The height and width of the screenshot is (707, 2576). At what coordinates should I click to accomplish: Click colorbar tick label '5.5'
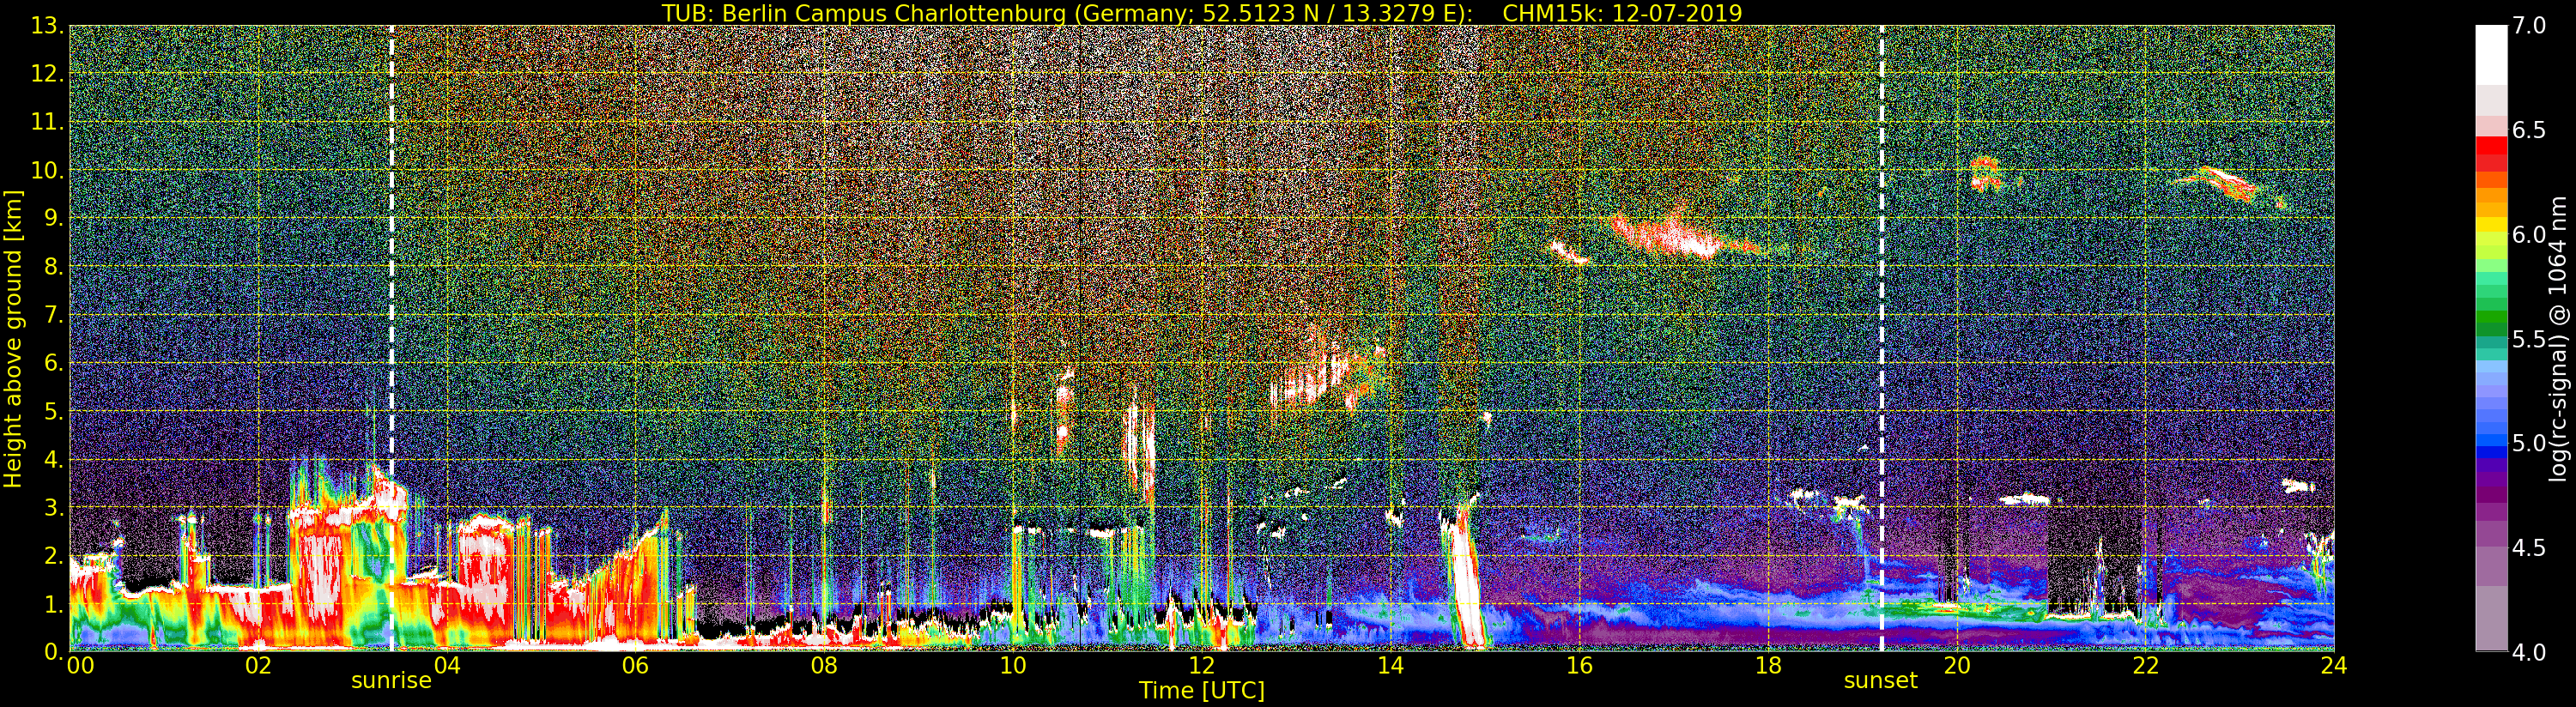(2529, 339)
